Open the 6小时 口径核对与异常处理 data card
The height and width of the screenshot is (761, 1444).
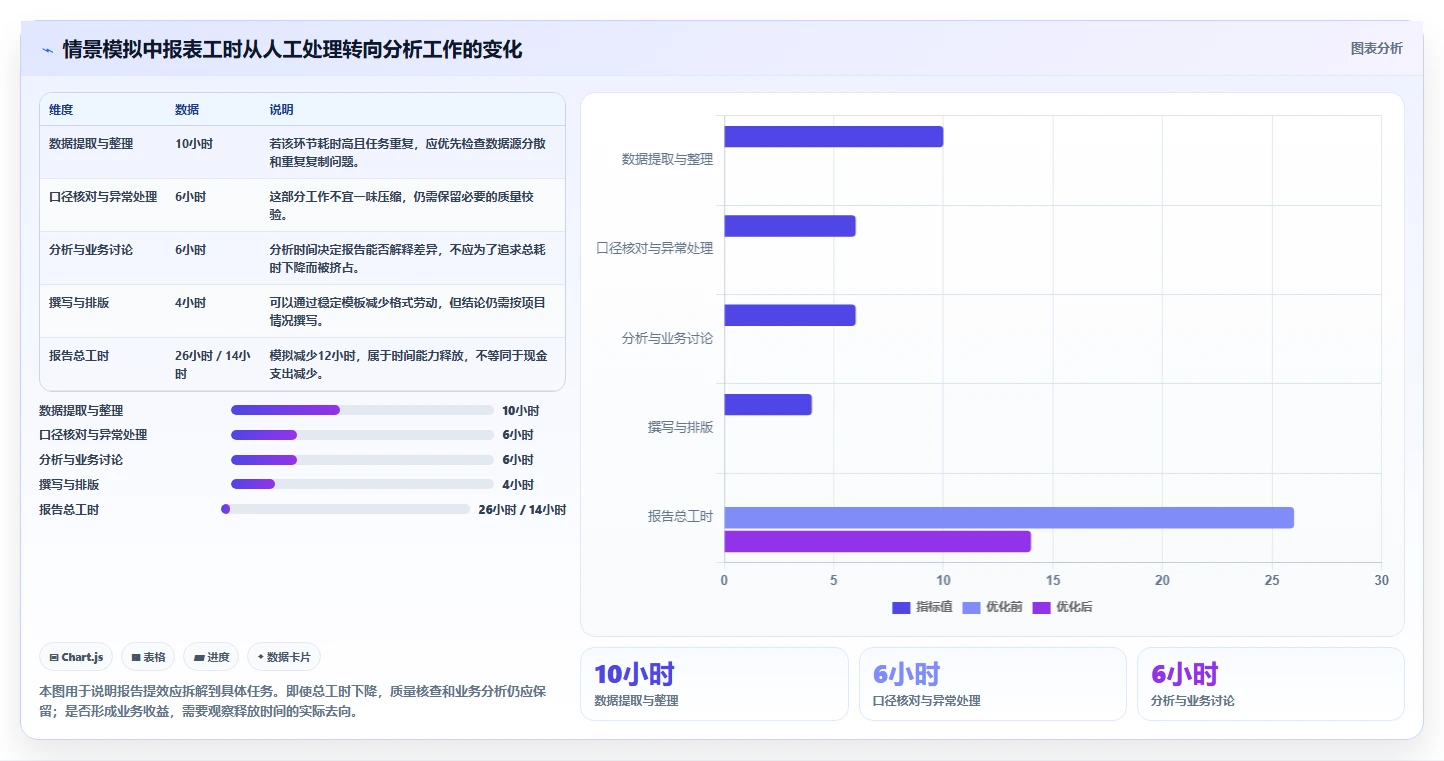pos(993,684)
